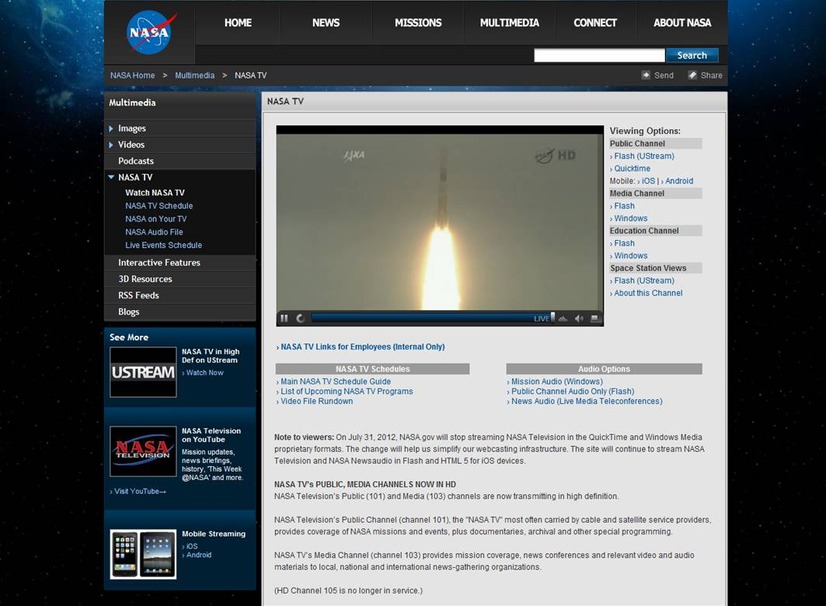
Task: Open Mission Audio (Windows) link
Action: [x=556, y=382]
